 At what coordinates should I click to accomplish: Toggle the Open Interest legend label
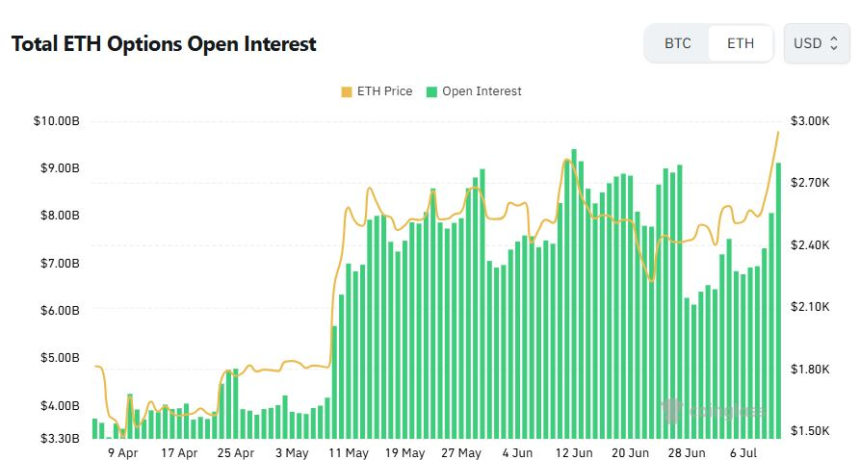(481, 91)
